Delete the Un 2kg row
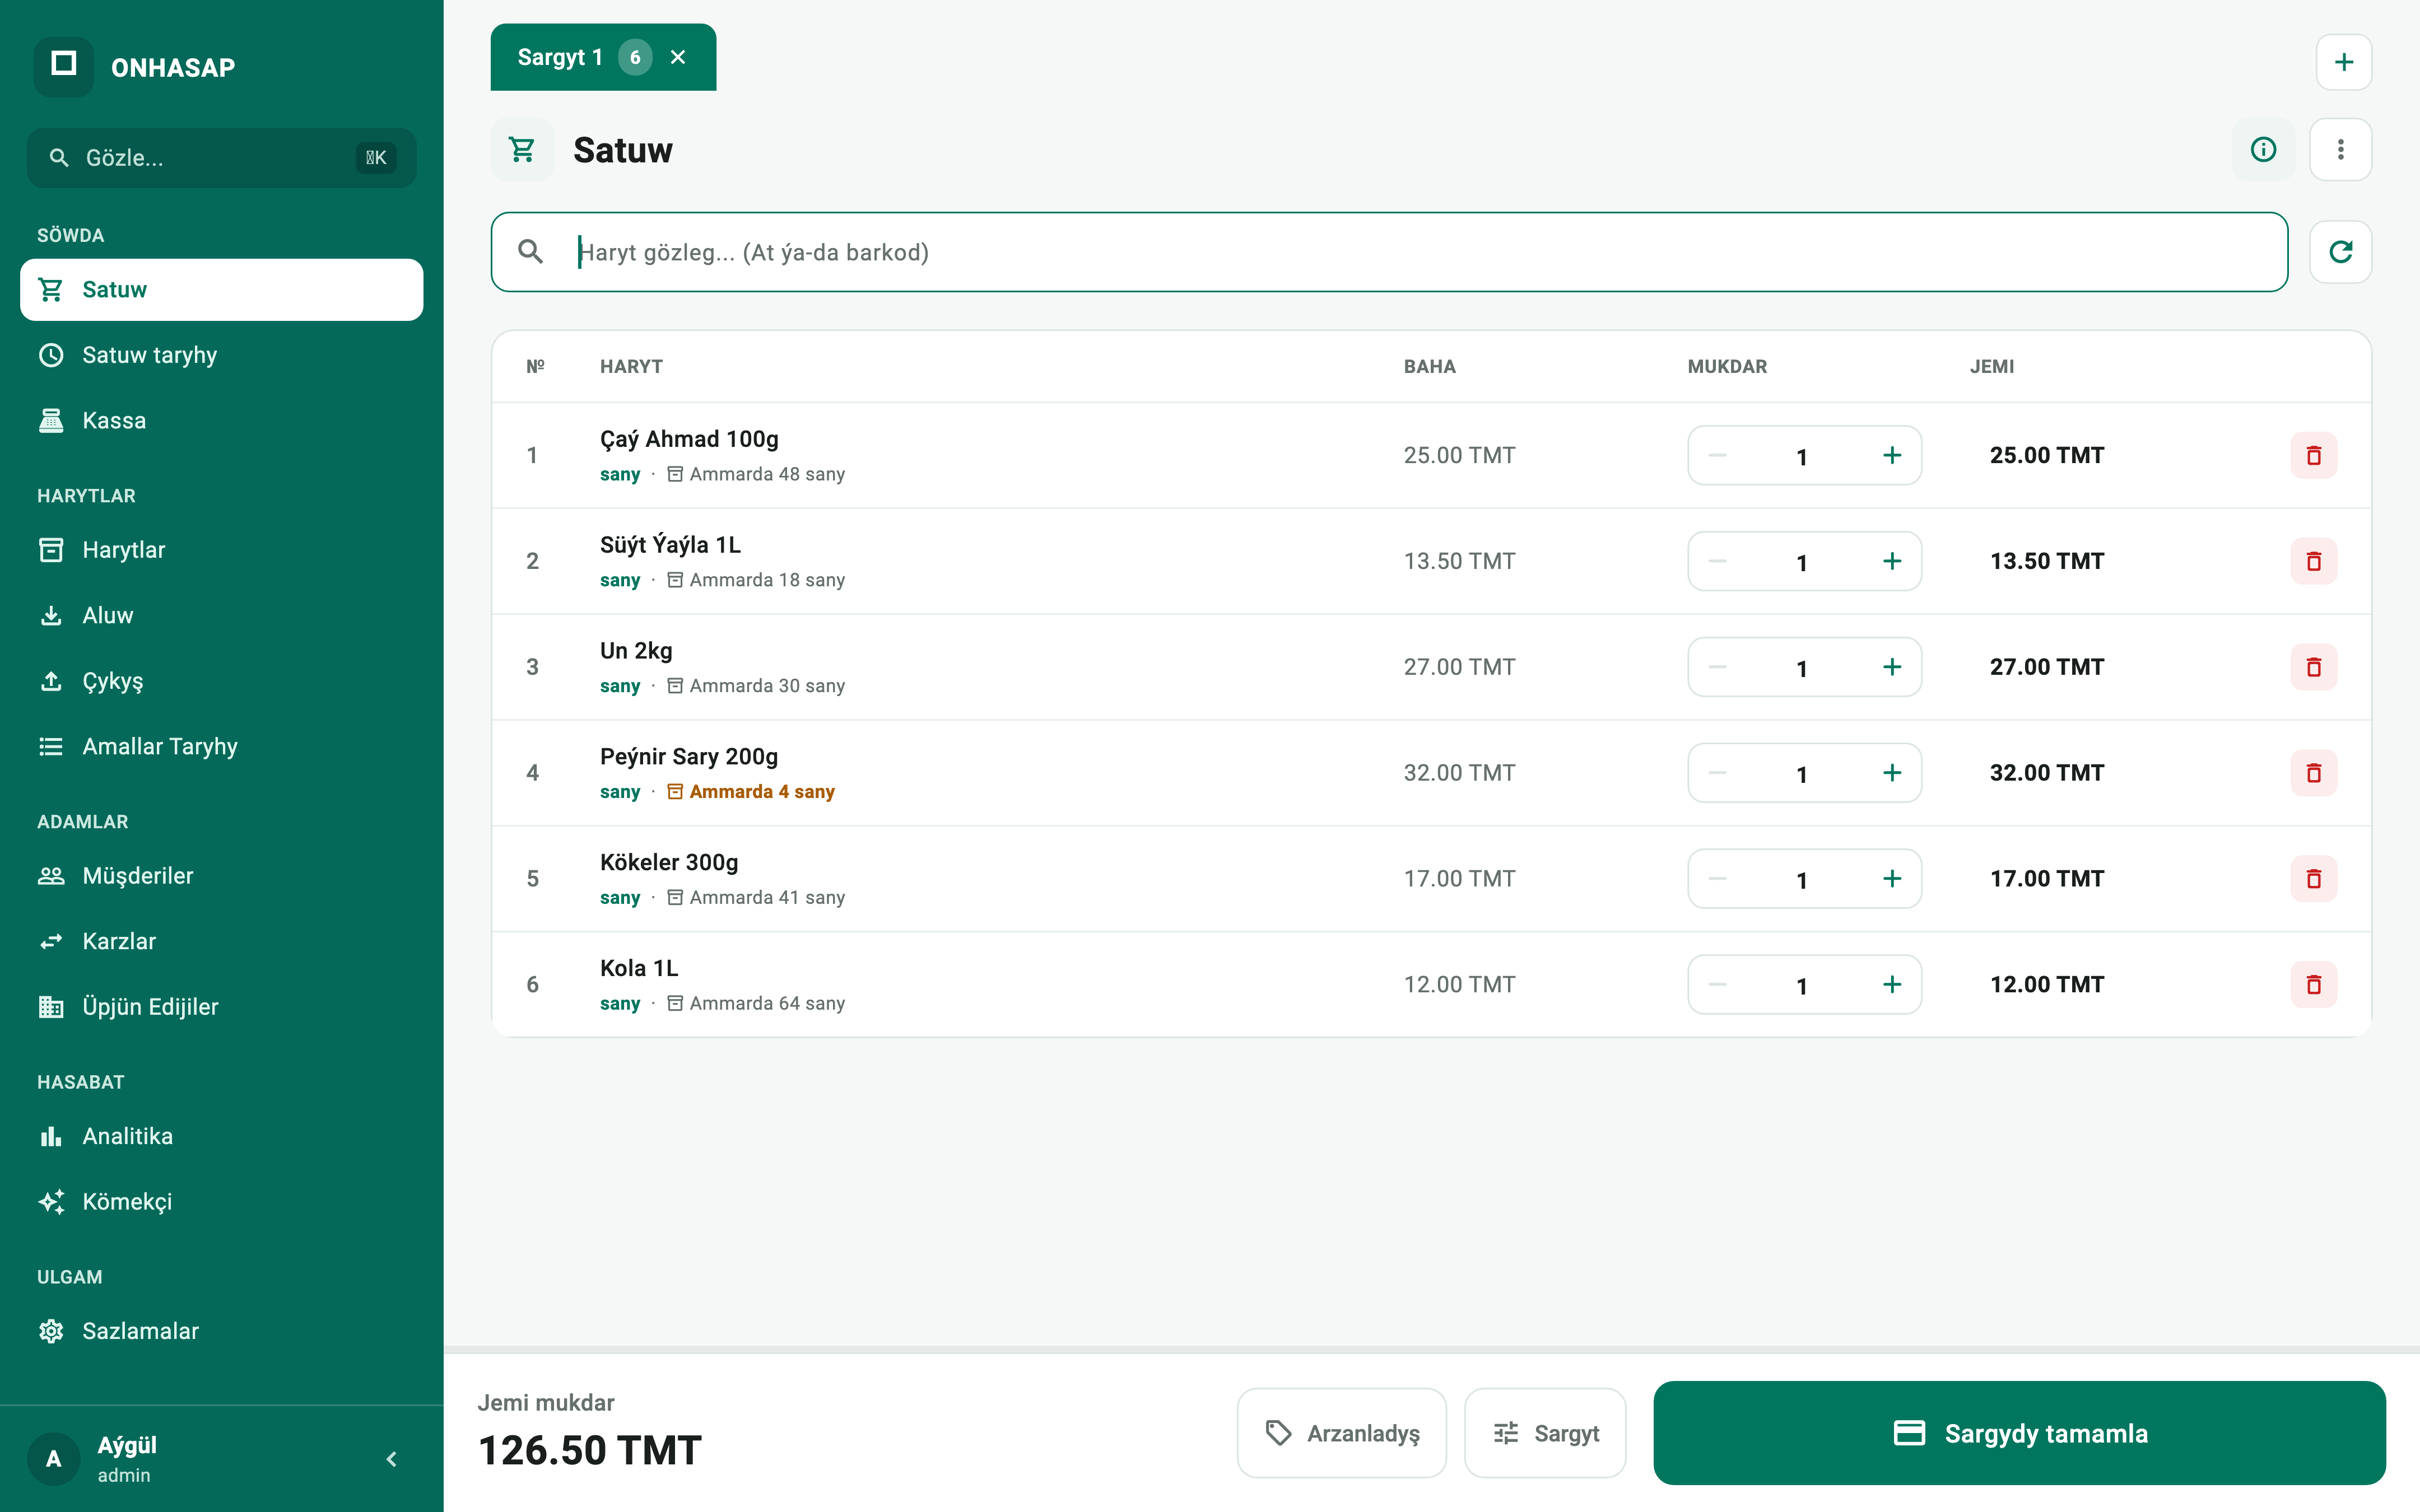Viewport: 2420px width, 1512px height. point(2313,667)
